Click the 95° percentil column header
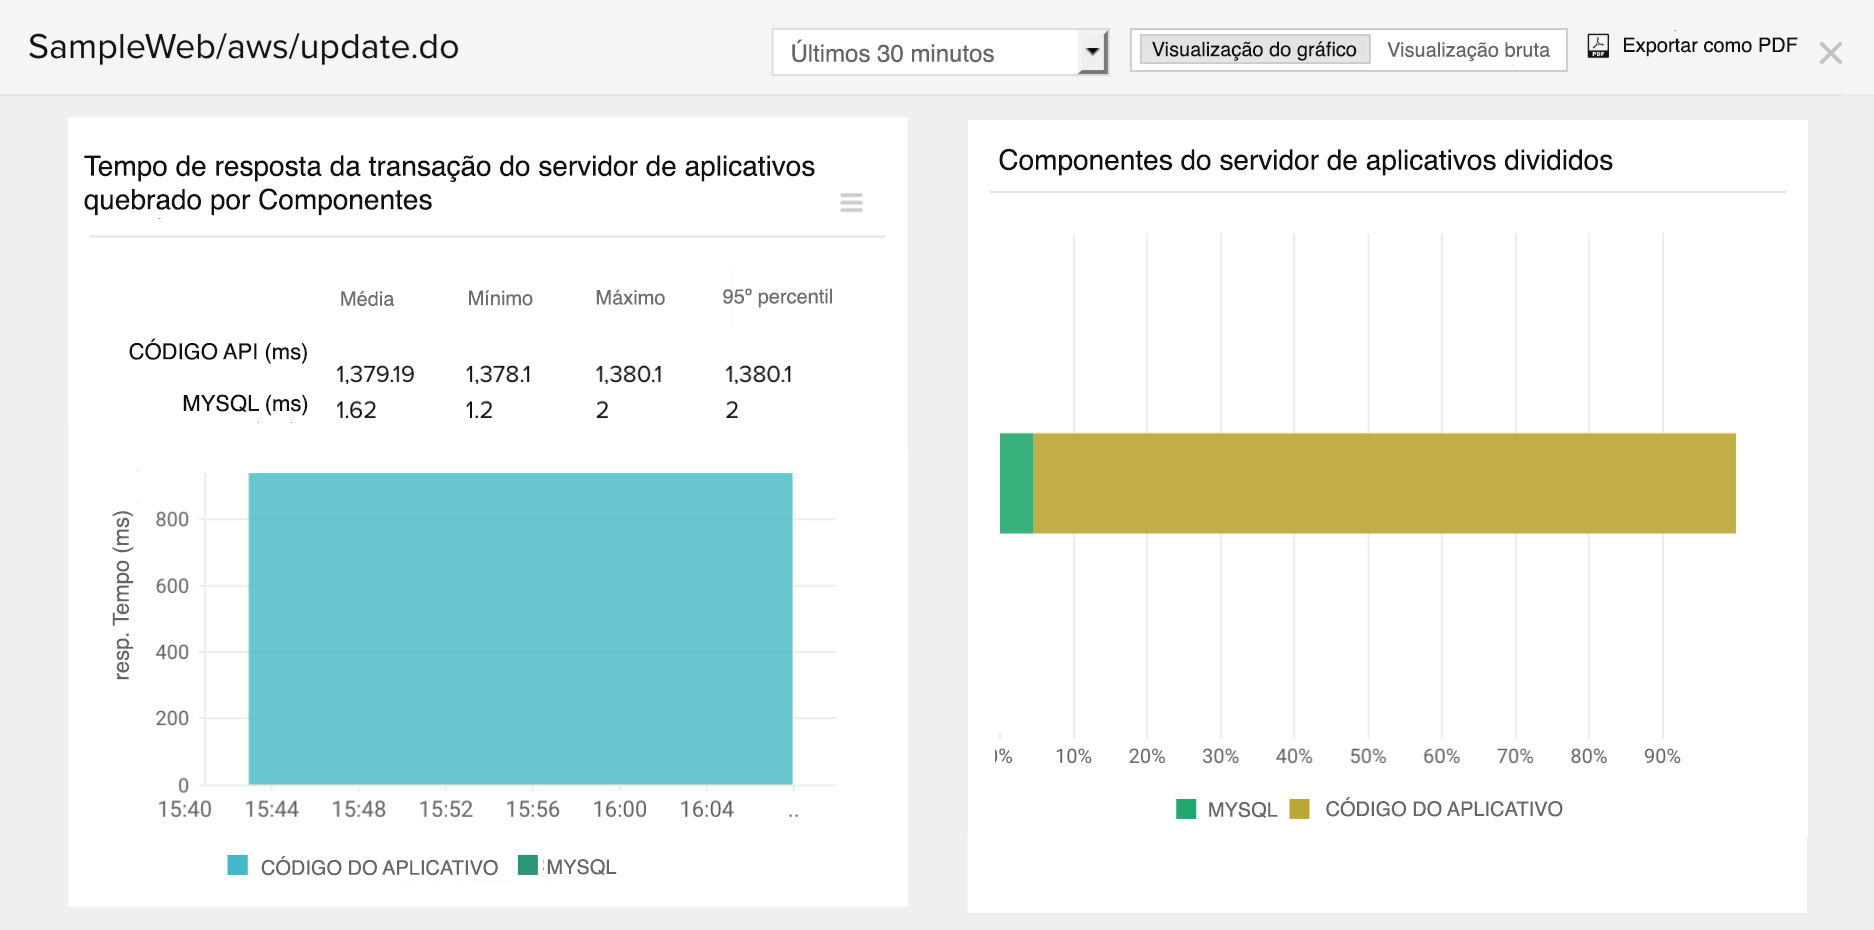The width and height of the screenshot is (1874, 930). 777,297
